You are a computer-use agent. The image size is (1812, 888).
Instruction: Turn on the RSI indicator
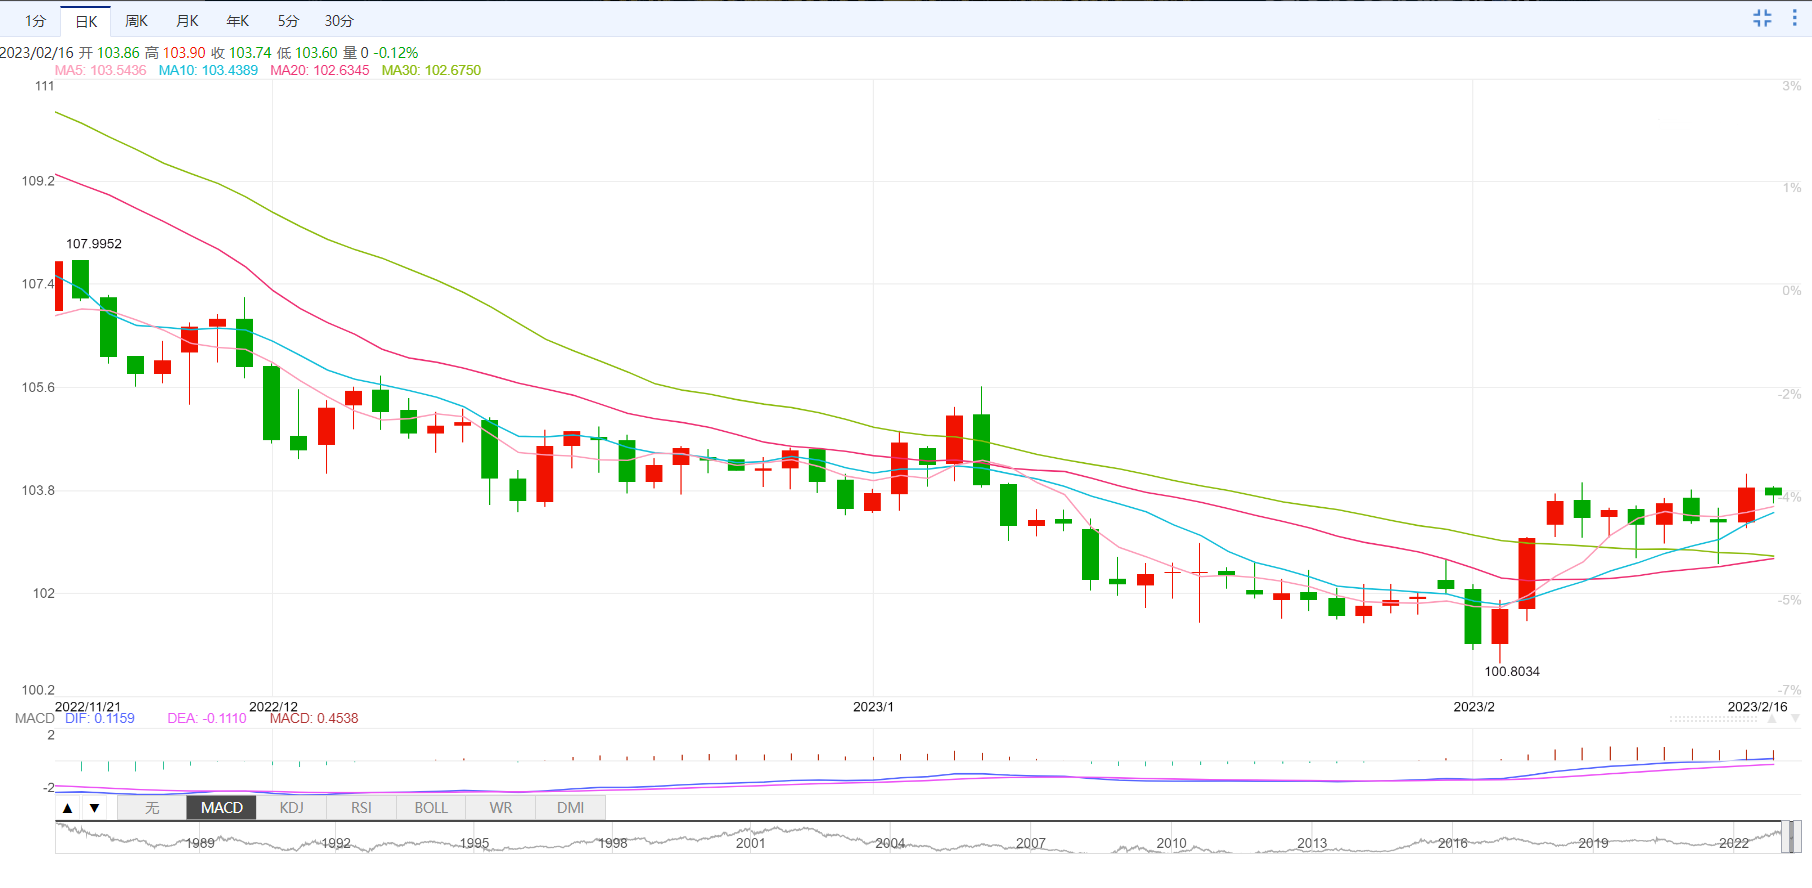pyautogui.click(x=361, y=808)
